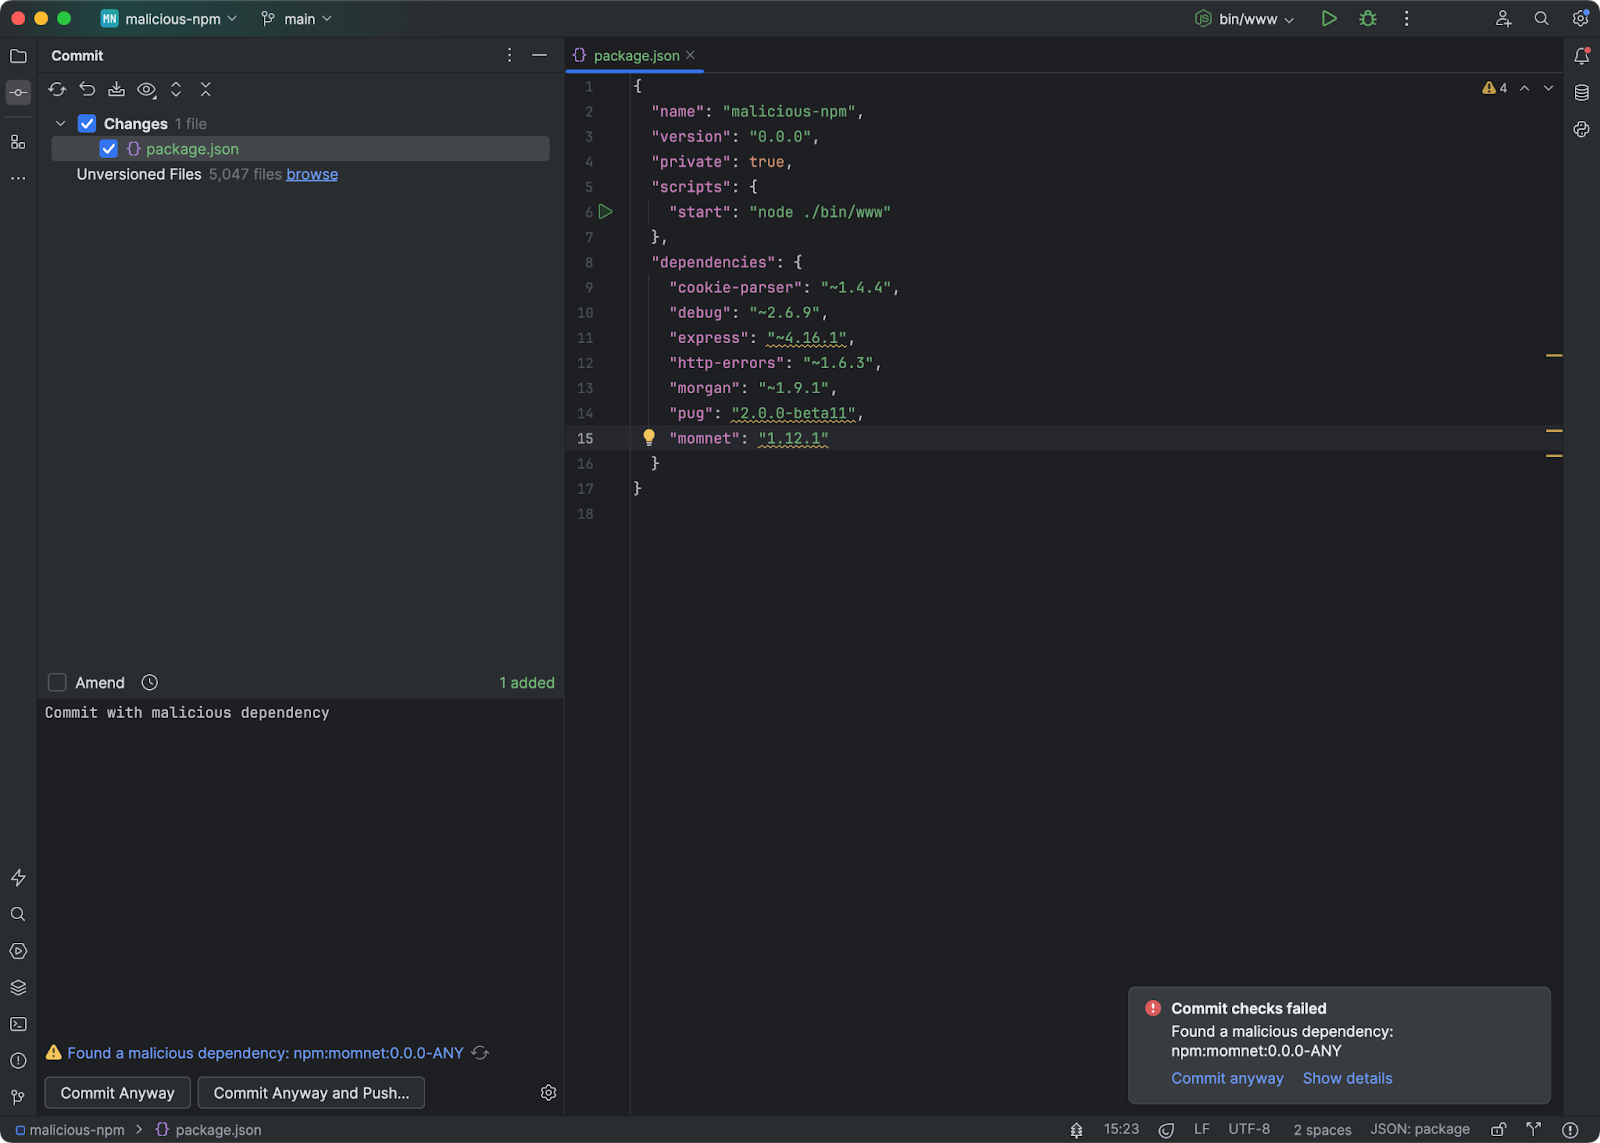1600x1143 pixels.
Task: Show commit message history clock icon
Action: [150, 683]
